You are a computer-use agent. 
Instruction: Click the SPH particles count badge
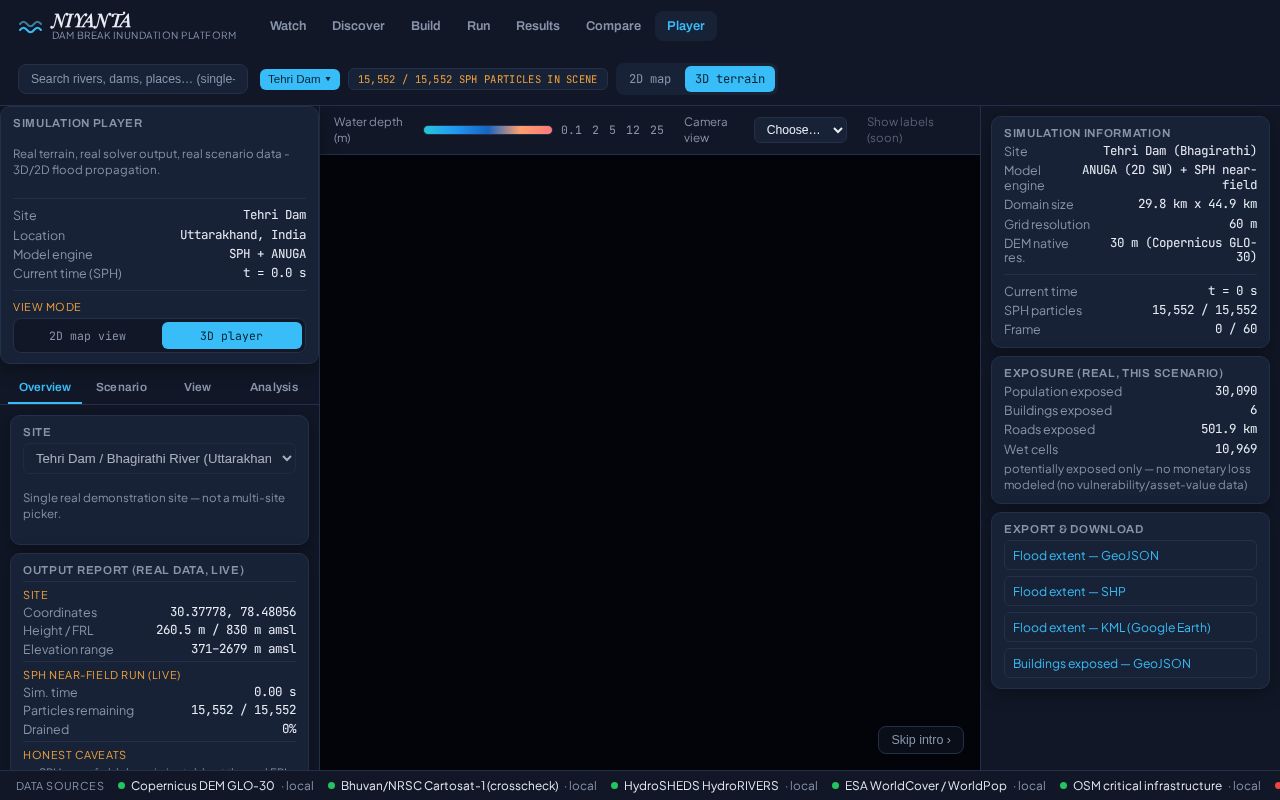click(x=478, y=79)
